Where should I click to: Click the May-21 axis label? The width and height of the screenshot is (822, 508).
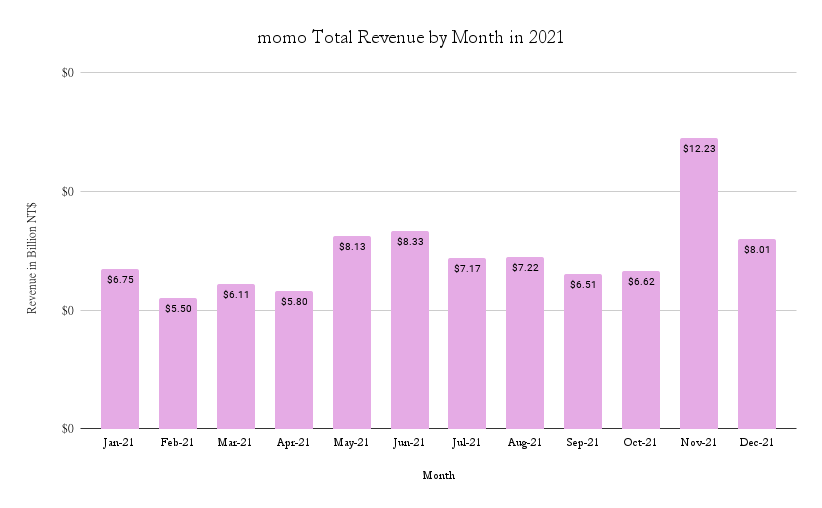coord(351,443)
